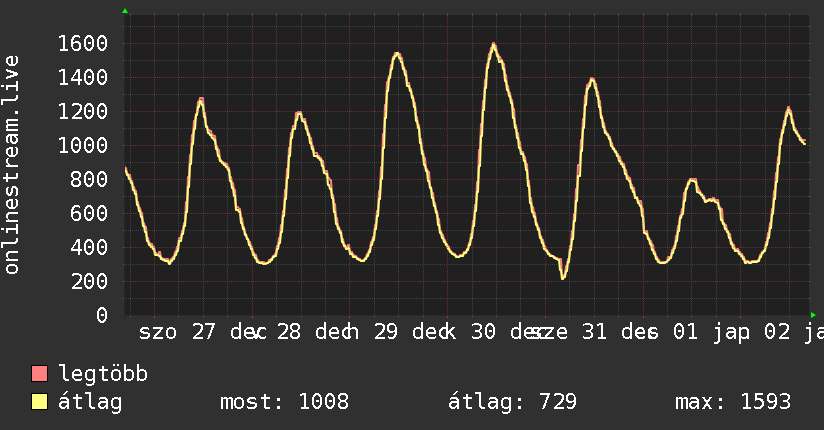Image resolution: width=824 pixels, height=430 pixels.
Task: Click the pink legtöbb legend swatch
Action: click(x=39, y=373)
